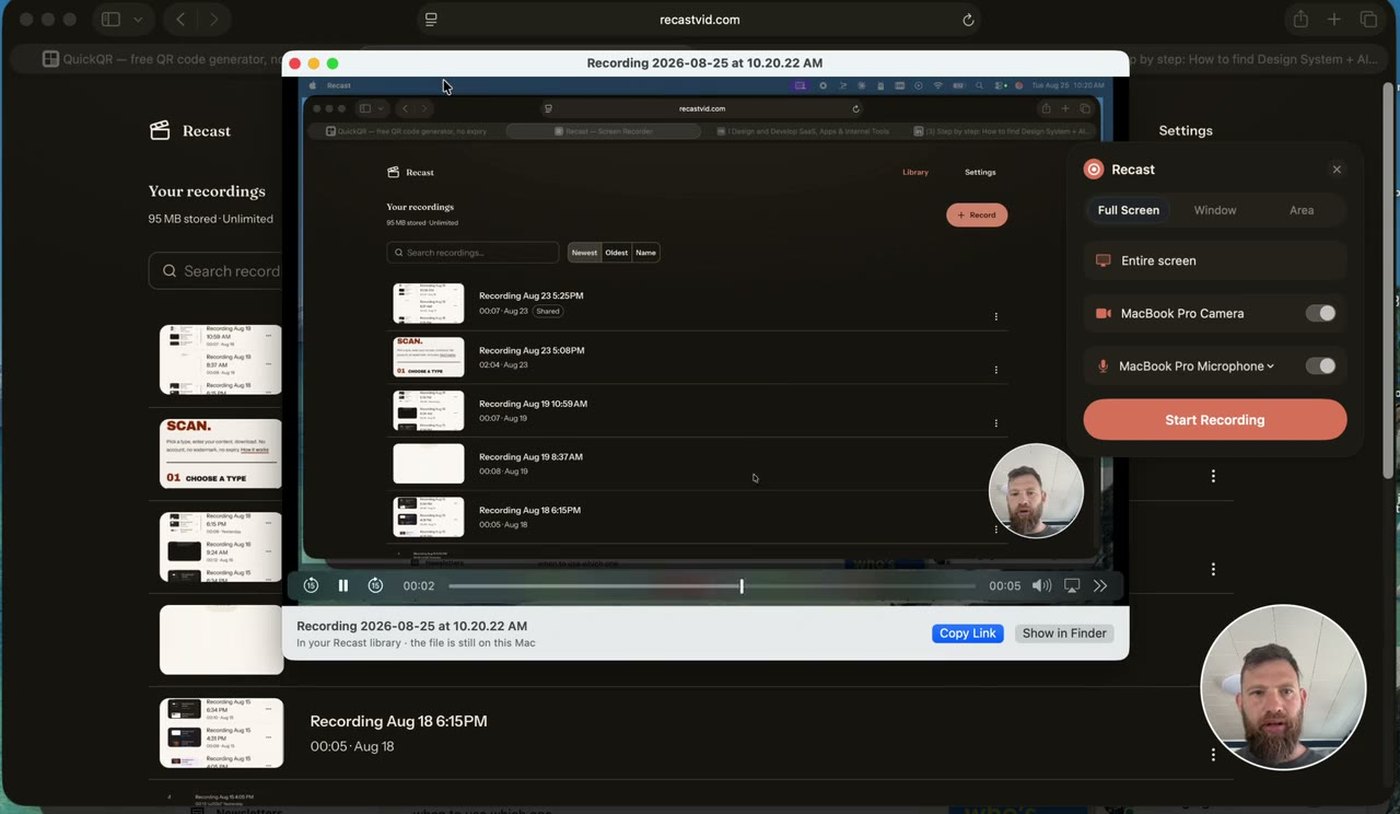The height and width of the screenshot is (814, 1400).
Task: Show the Safari sidebar
Action: pyautogui.click(x=111, y=19)
